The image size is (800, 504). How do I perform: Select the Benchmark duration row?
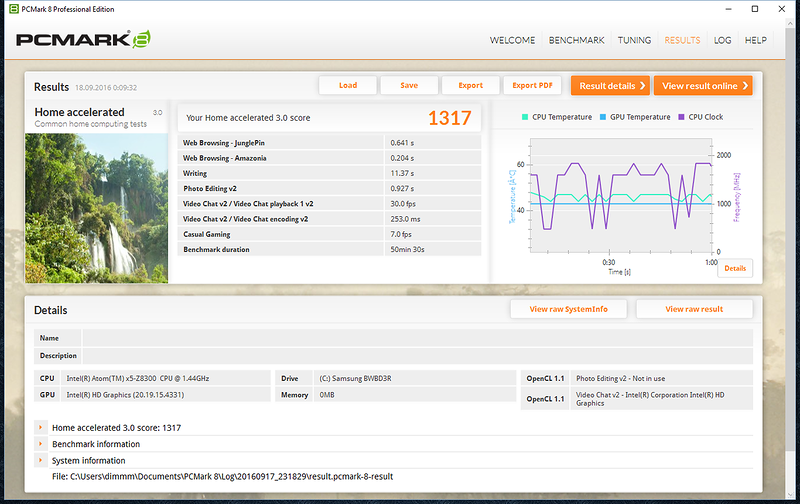point(329,249)
